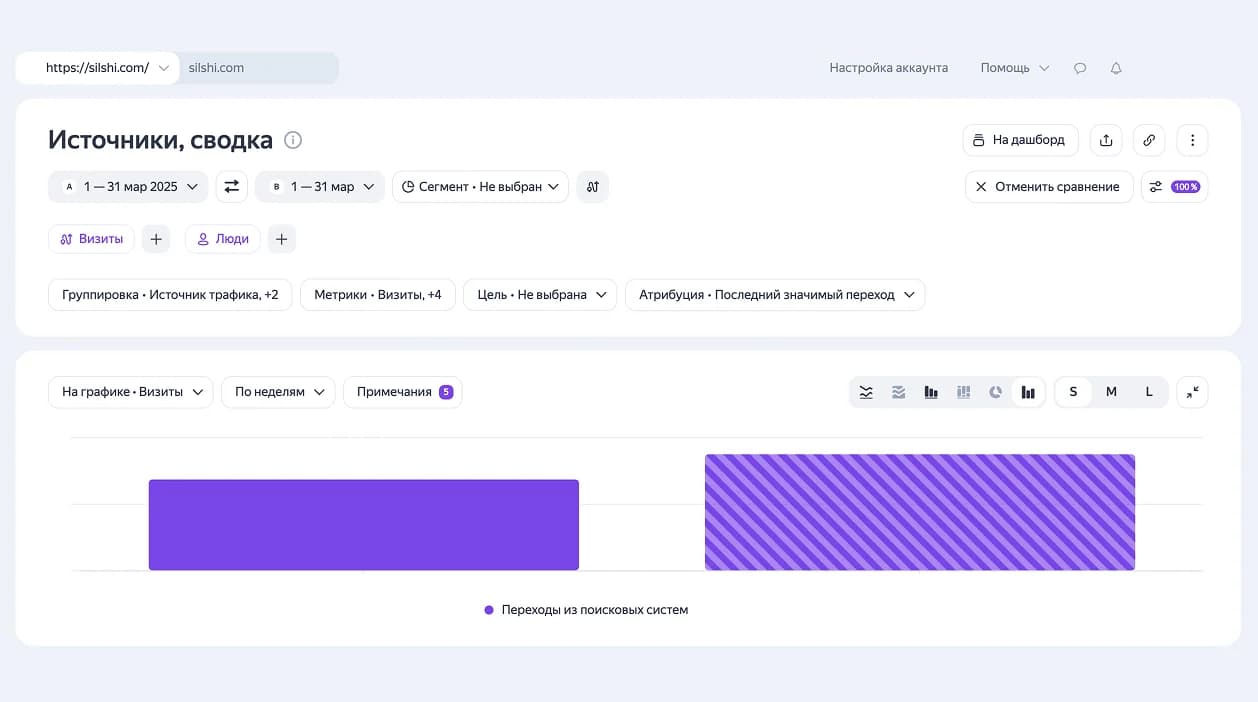Set chart size to L
The width and height of the screenshot is (1258, 702).
(1149, 392)
